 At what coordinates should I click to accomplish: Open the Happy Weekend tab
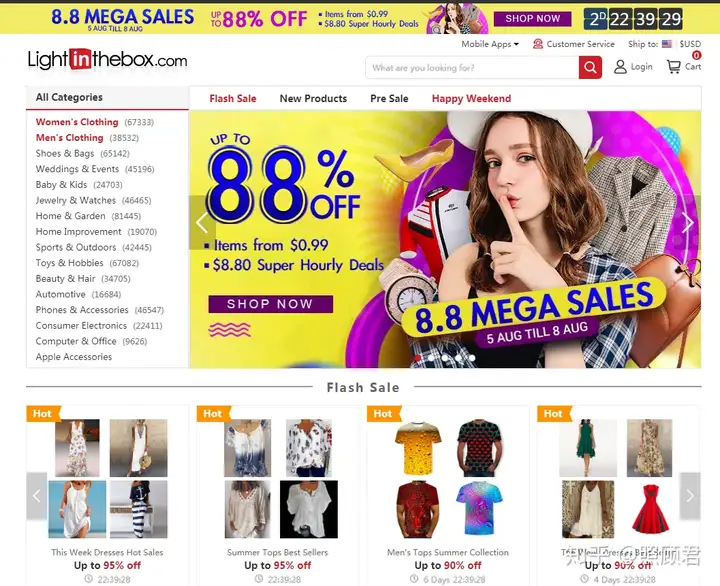point(471,98)
